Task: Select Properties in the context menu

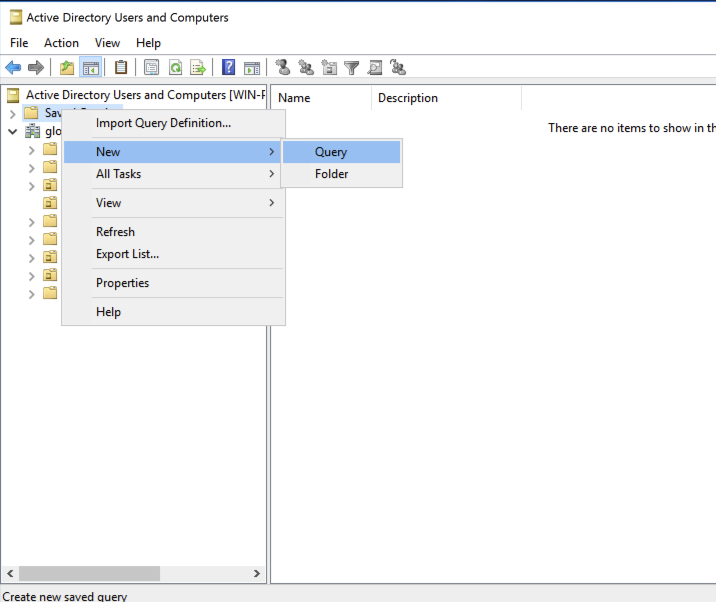Action: (x=122, y=283)
